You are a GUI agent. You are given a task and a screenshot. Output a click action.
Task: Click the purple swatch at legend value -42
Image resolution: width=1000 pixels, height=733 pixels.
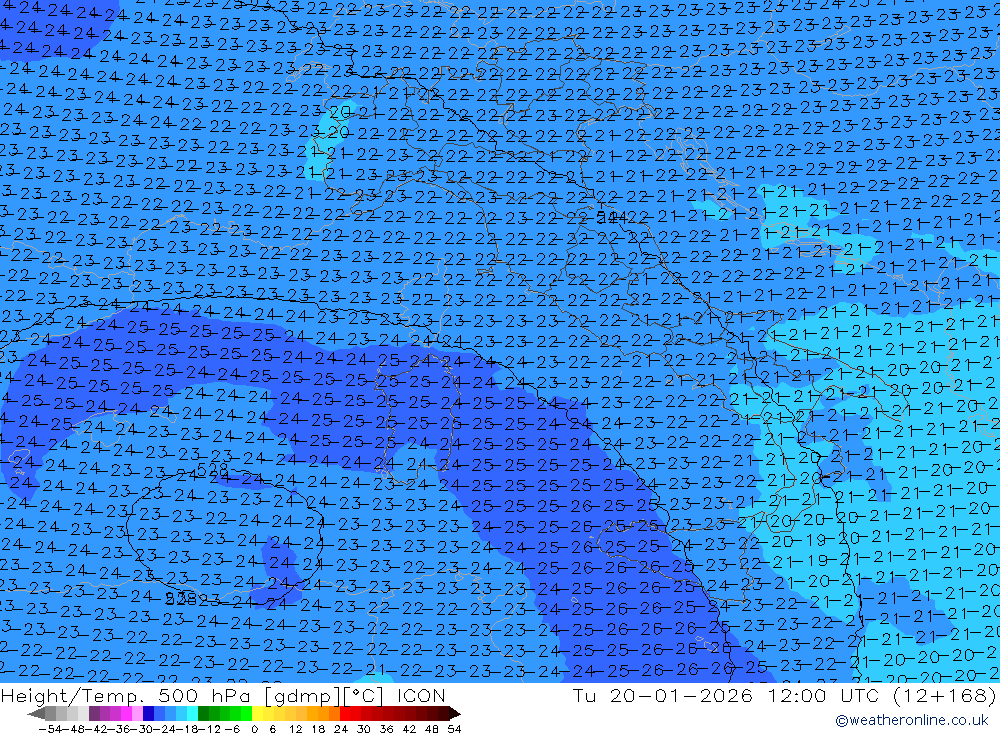coord(94,713)
